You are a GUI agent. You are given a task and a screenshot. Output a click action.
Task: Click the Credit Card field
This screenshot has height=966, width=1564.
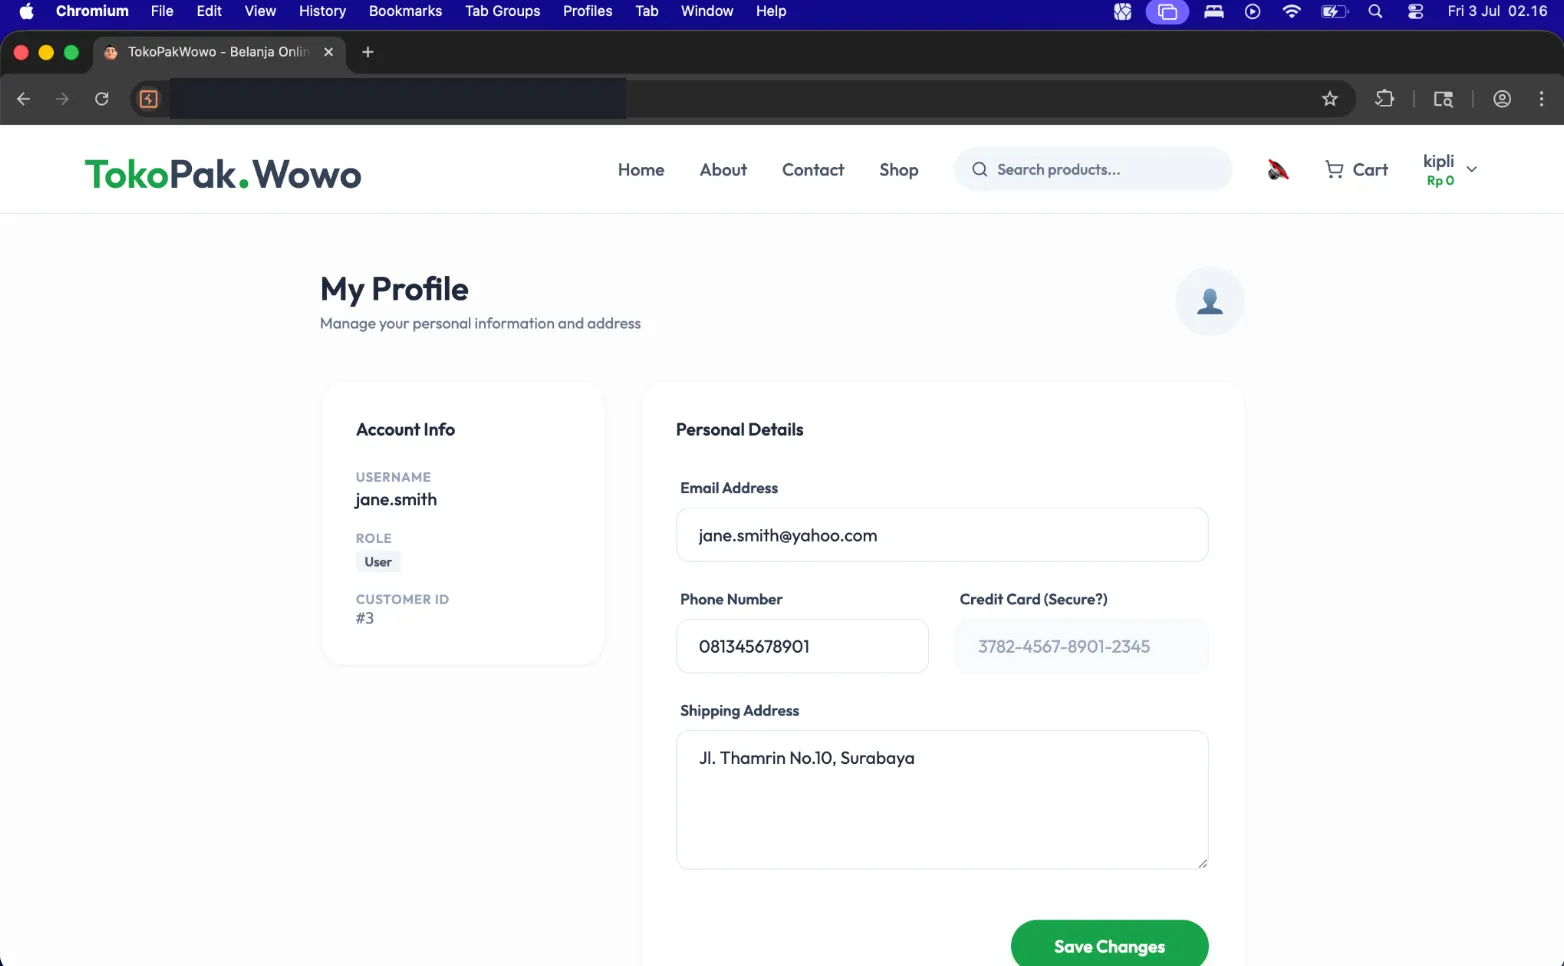tap(1081, 646)
